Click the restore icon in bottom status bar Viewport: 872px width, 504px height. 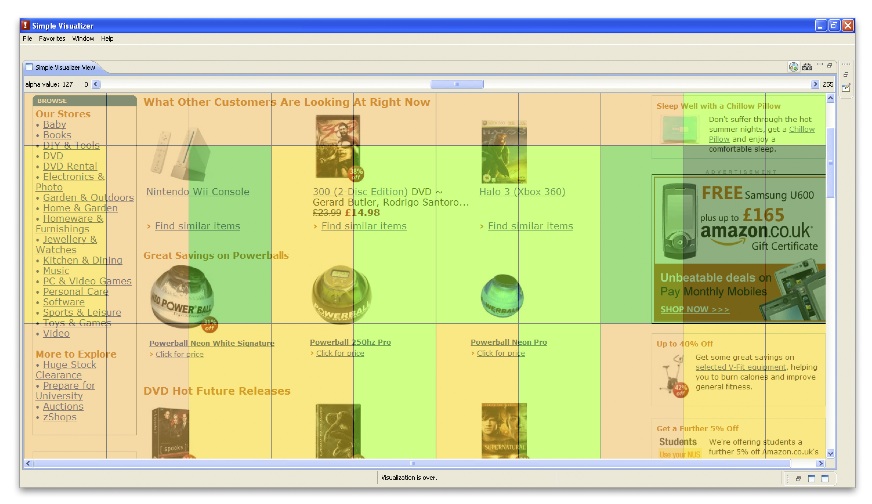click(798, 479)
